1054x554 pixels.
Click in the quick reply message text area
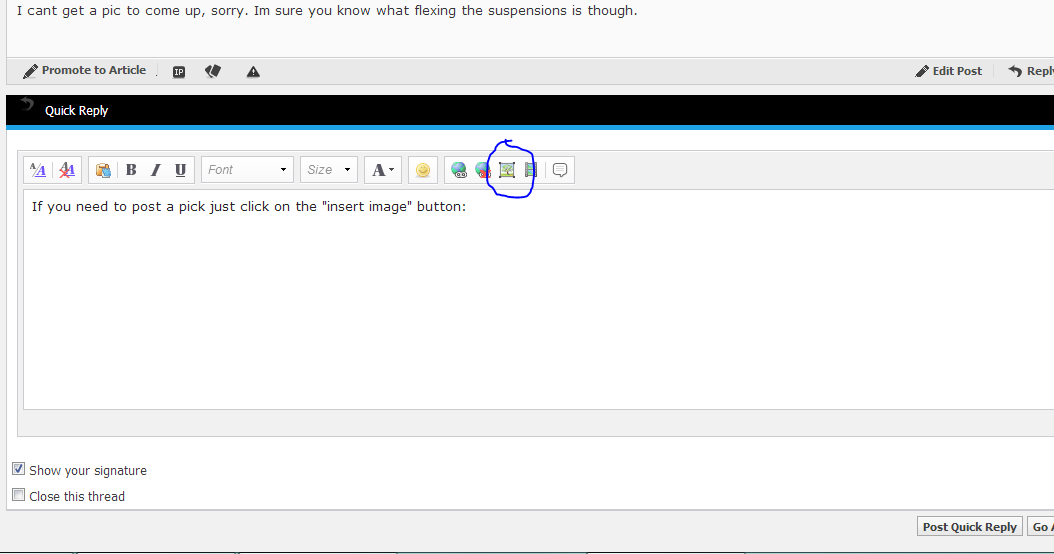coord(538,299)
